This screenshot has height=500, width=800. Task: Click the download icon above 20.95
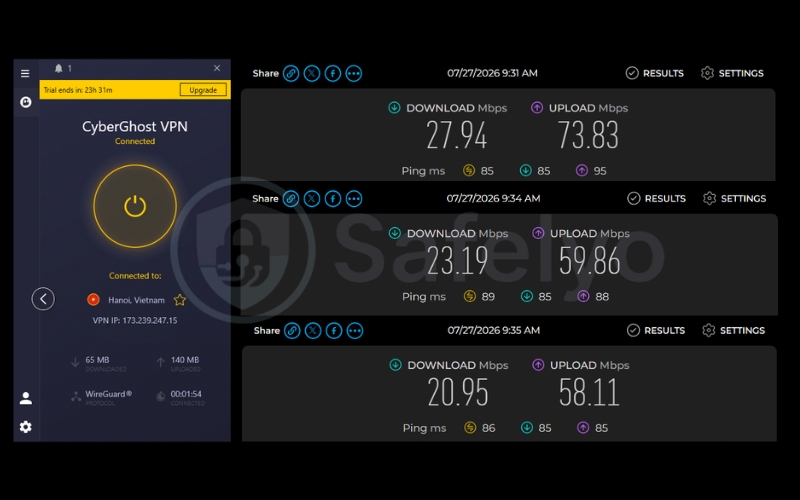click(x=395, y=365)
